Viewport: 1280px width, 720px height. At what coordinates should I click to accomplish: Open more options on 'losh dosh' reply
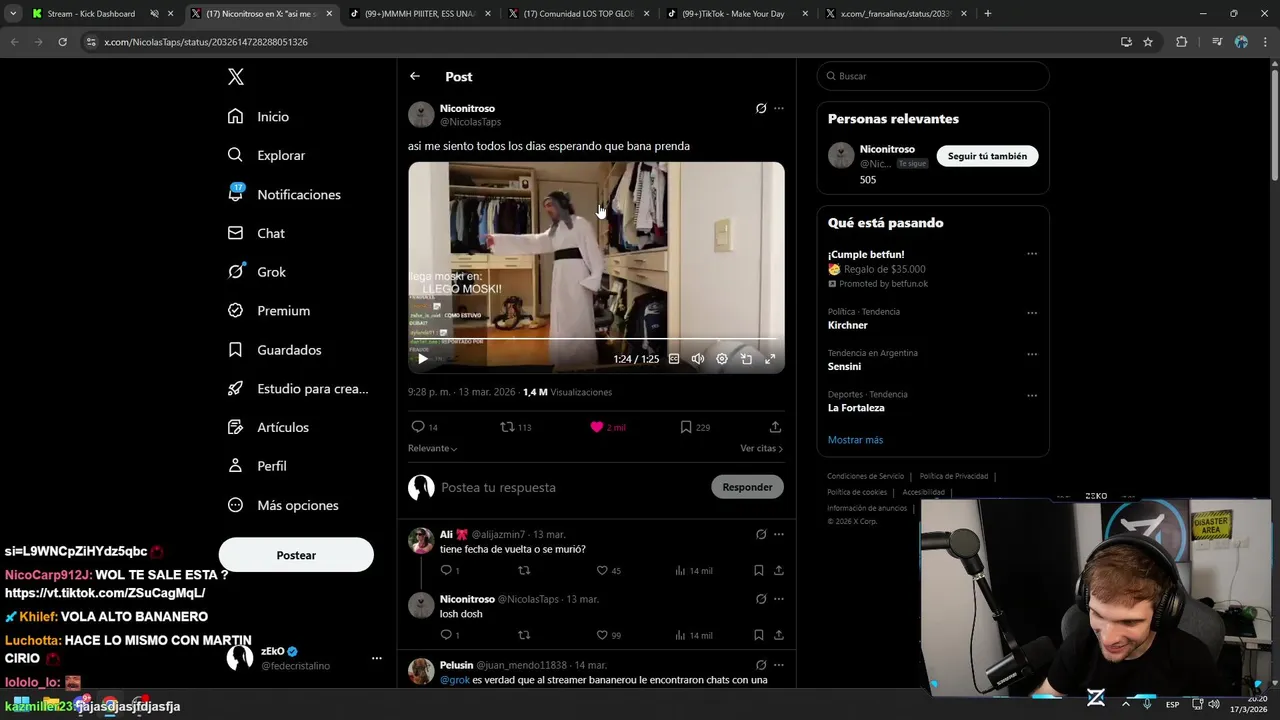779,599
